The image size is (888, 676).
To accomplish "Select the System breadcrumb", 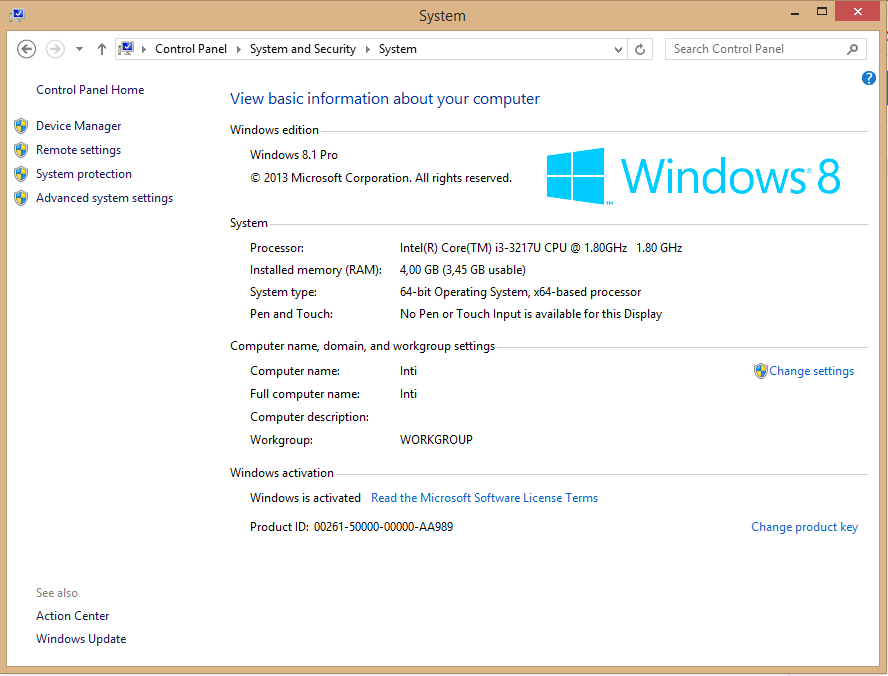I will [398, 49].
